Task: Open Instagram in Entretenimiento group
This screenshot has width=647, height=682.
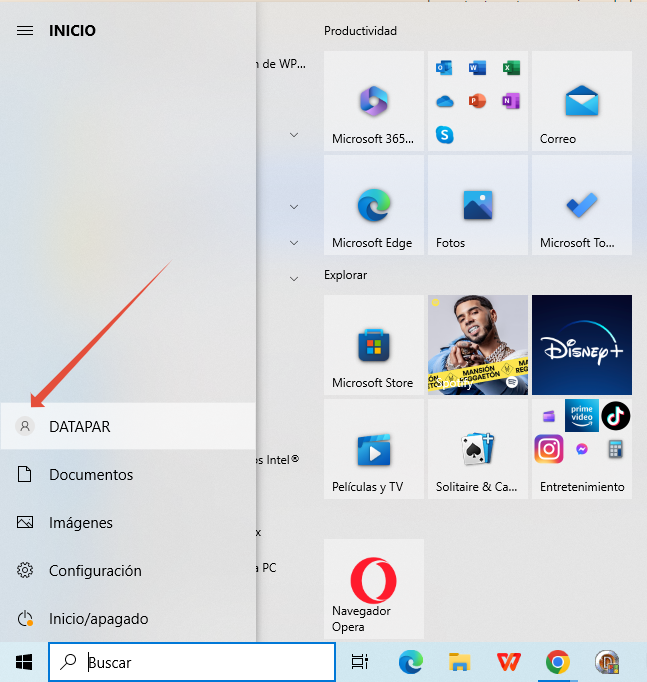Action: point(549,449)
